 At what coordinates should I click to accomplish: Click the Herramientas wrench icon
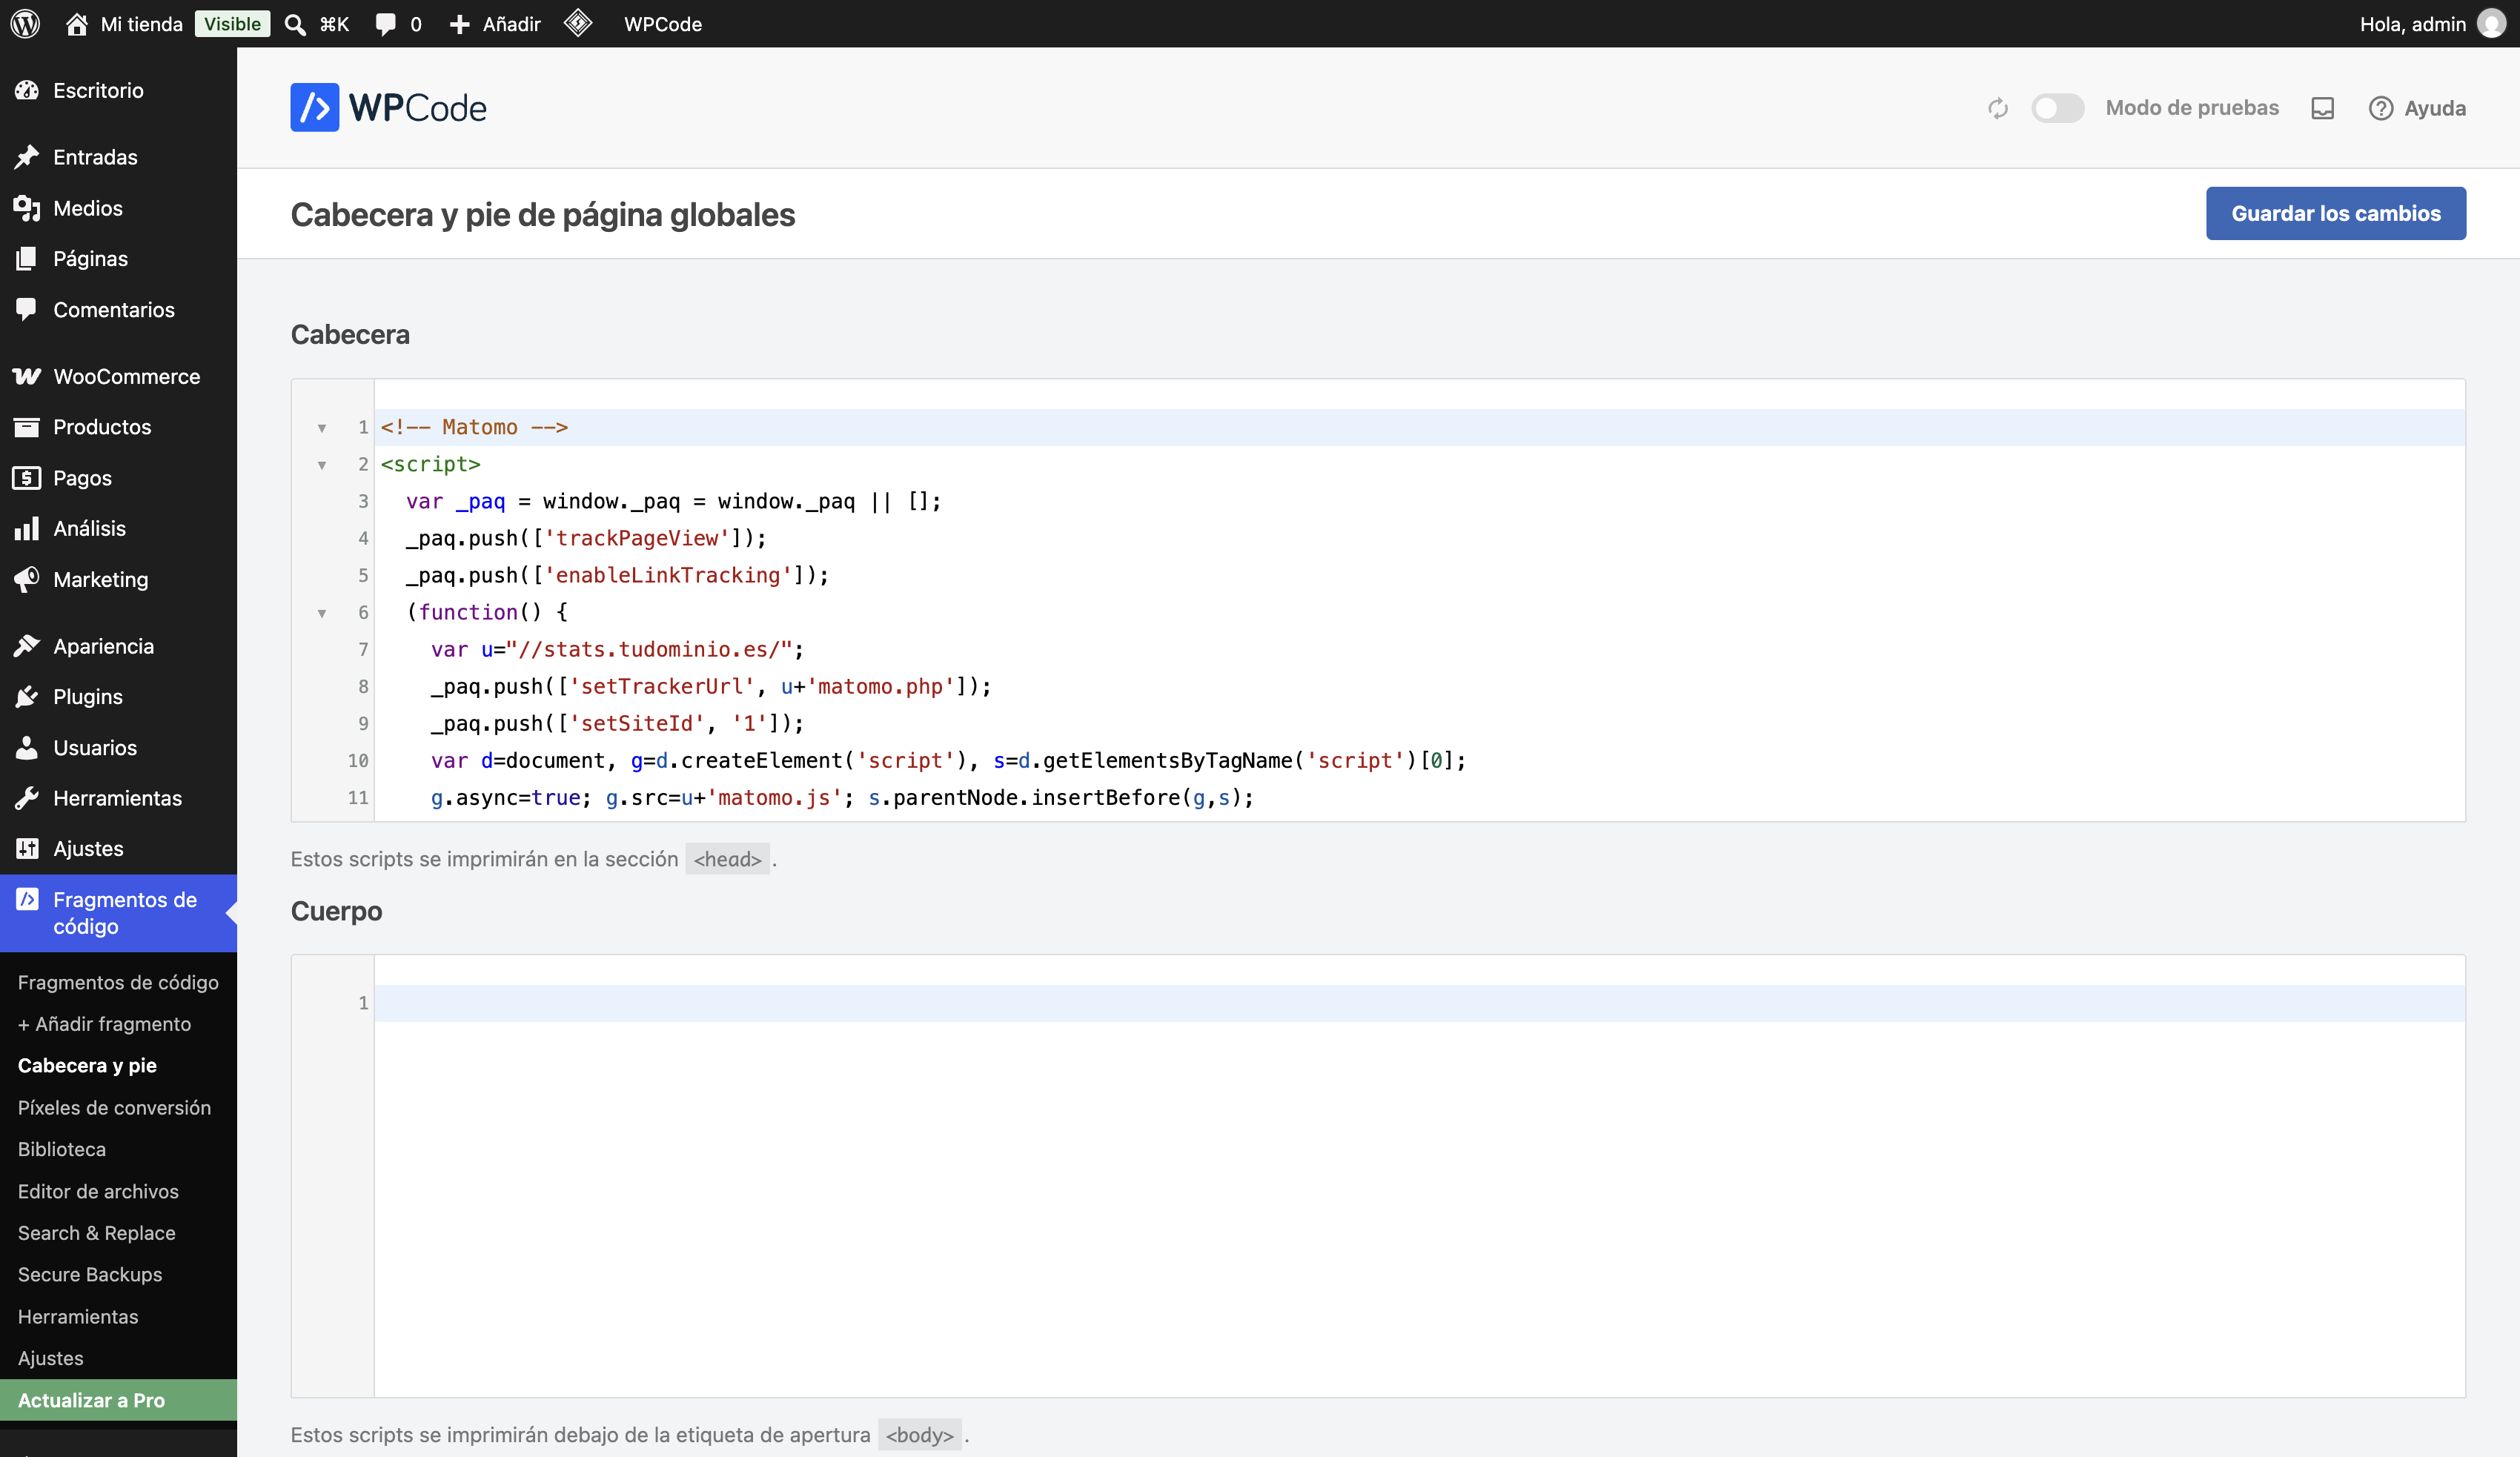point(27,798)
